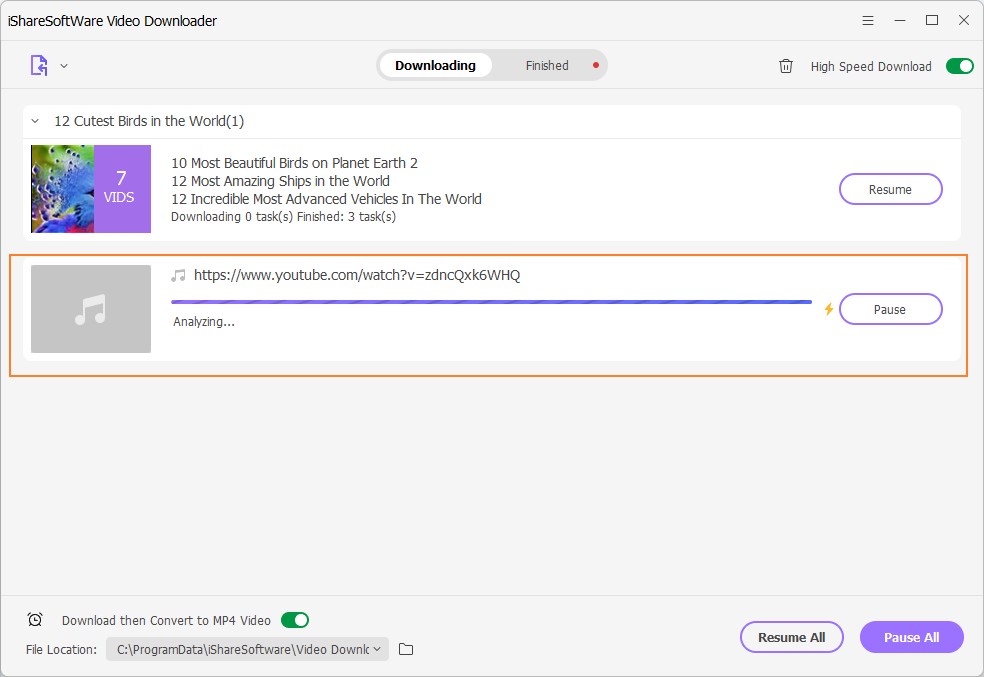Open the schedule alarm clock icon
This screenshot has height=677, width=984.
click(x=35, y=620)
